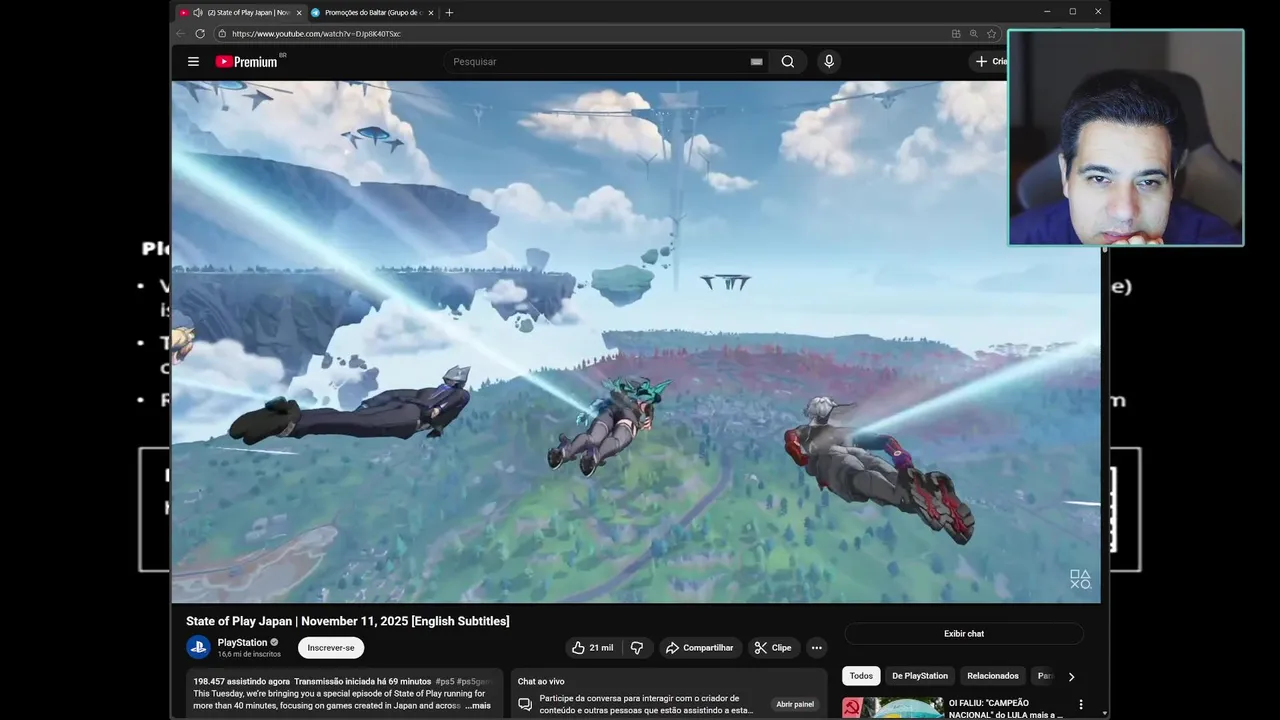Click the Inscrever-se subscribe button
This screenshot has width=1280, height=720.
coord(331,647)
